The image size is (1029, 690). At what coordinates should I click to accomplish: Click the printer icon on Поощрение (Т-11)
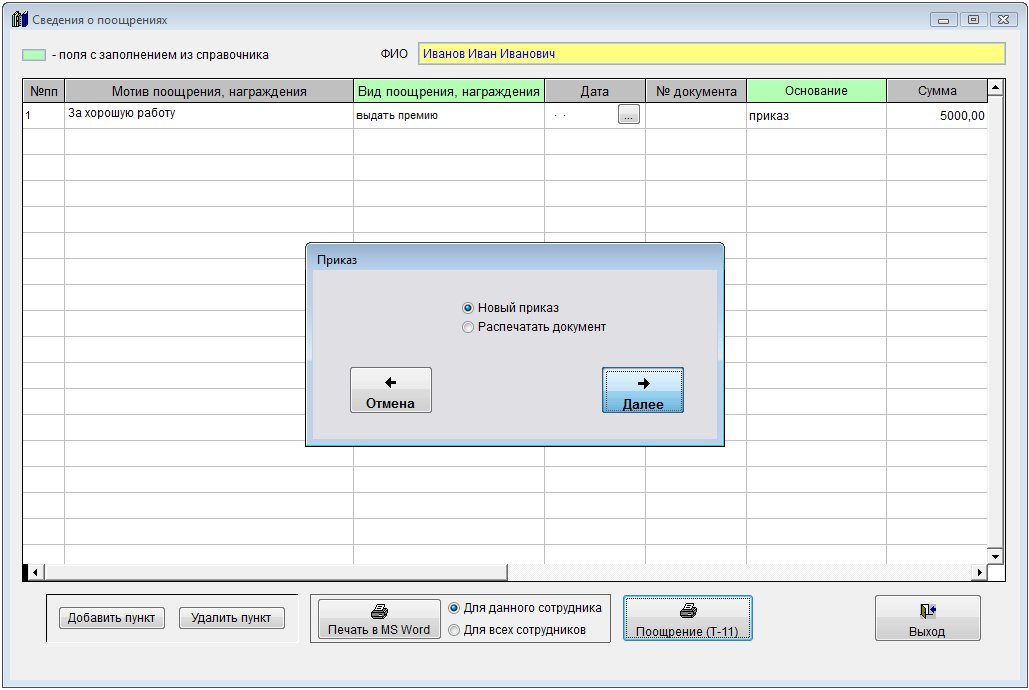(688, 611)
